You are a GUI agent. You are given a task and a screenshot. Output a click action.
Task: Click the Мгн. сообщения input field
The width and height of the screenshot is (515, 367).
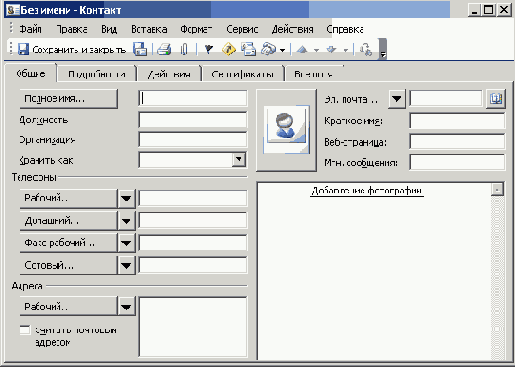[x=457, y=163]
